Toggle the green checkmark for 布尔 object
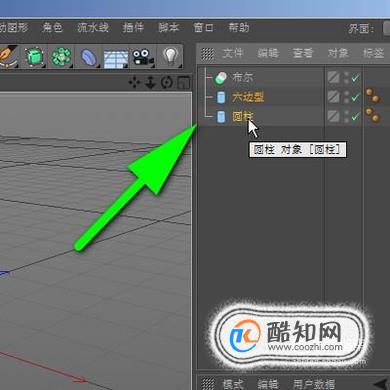Viewport: 390px width, 390px height. 355,78
